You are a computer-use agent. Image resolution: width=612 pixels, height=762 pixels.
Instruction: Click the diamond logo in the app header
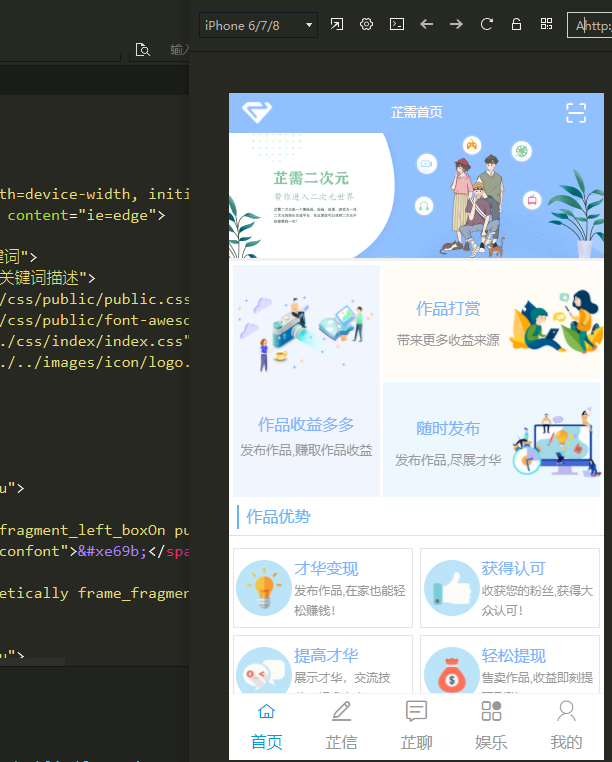pyautogui.click(x=257, y=112)
